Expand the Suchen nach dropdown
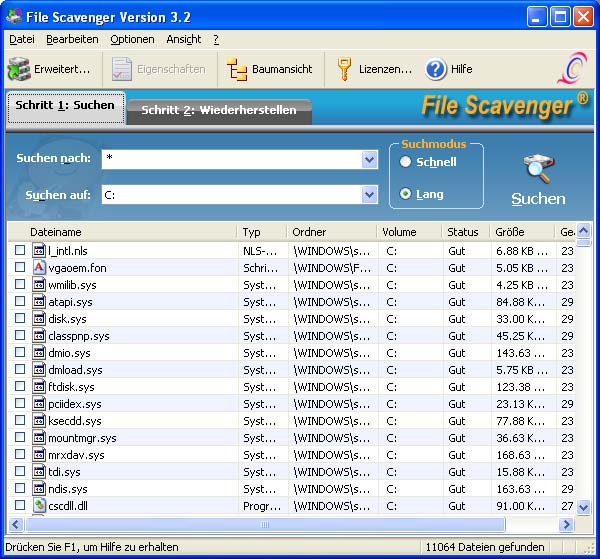 point(369,160)
